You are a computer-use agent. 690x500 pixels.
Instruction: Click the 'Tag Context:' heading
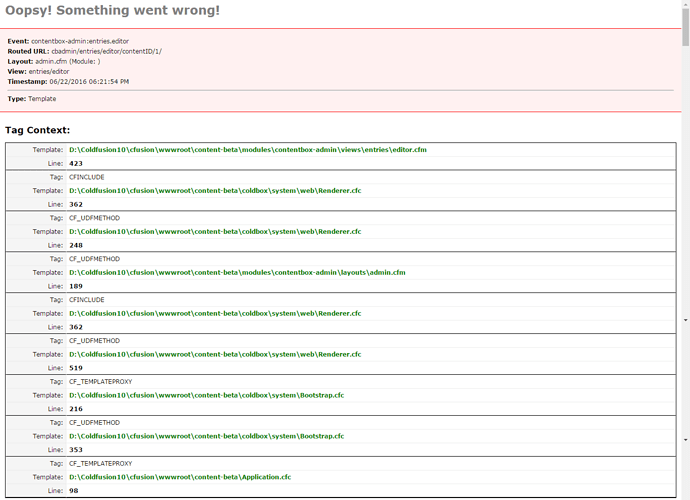tap(37, 130)
